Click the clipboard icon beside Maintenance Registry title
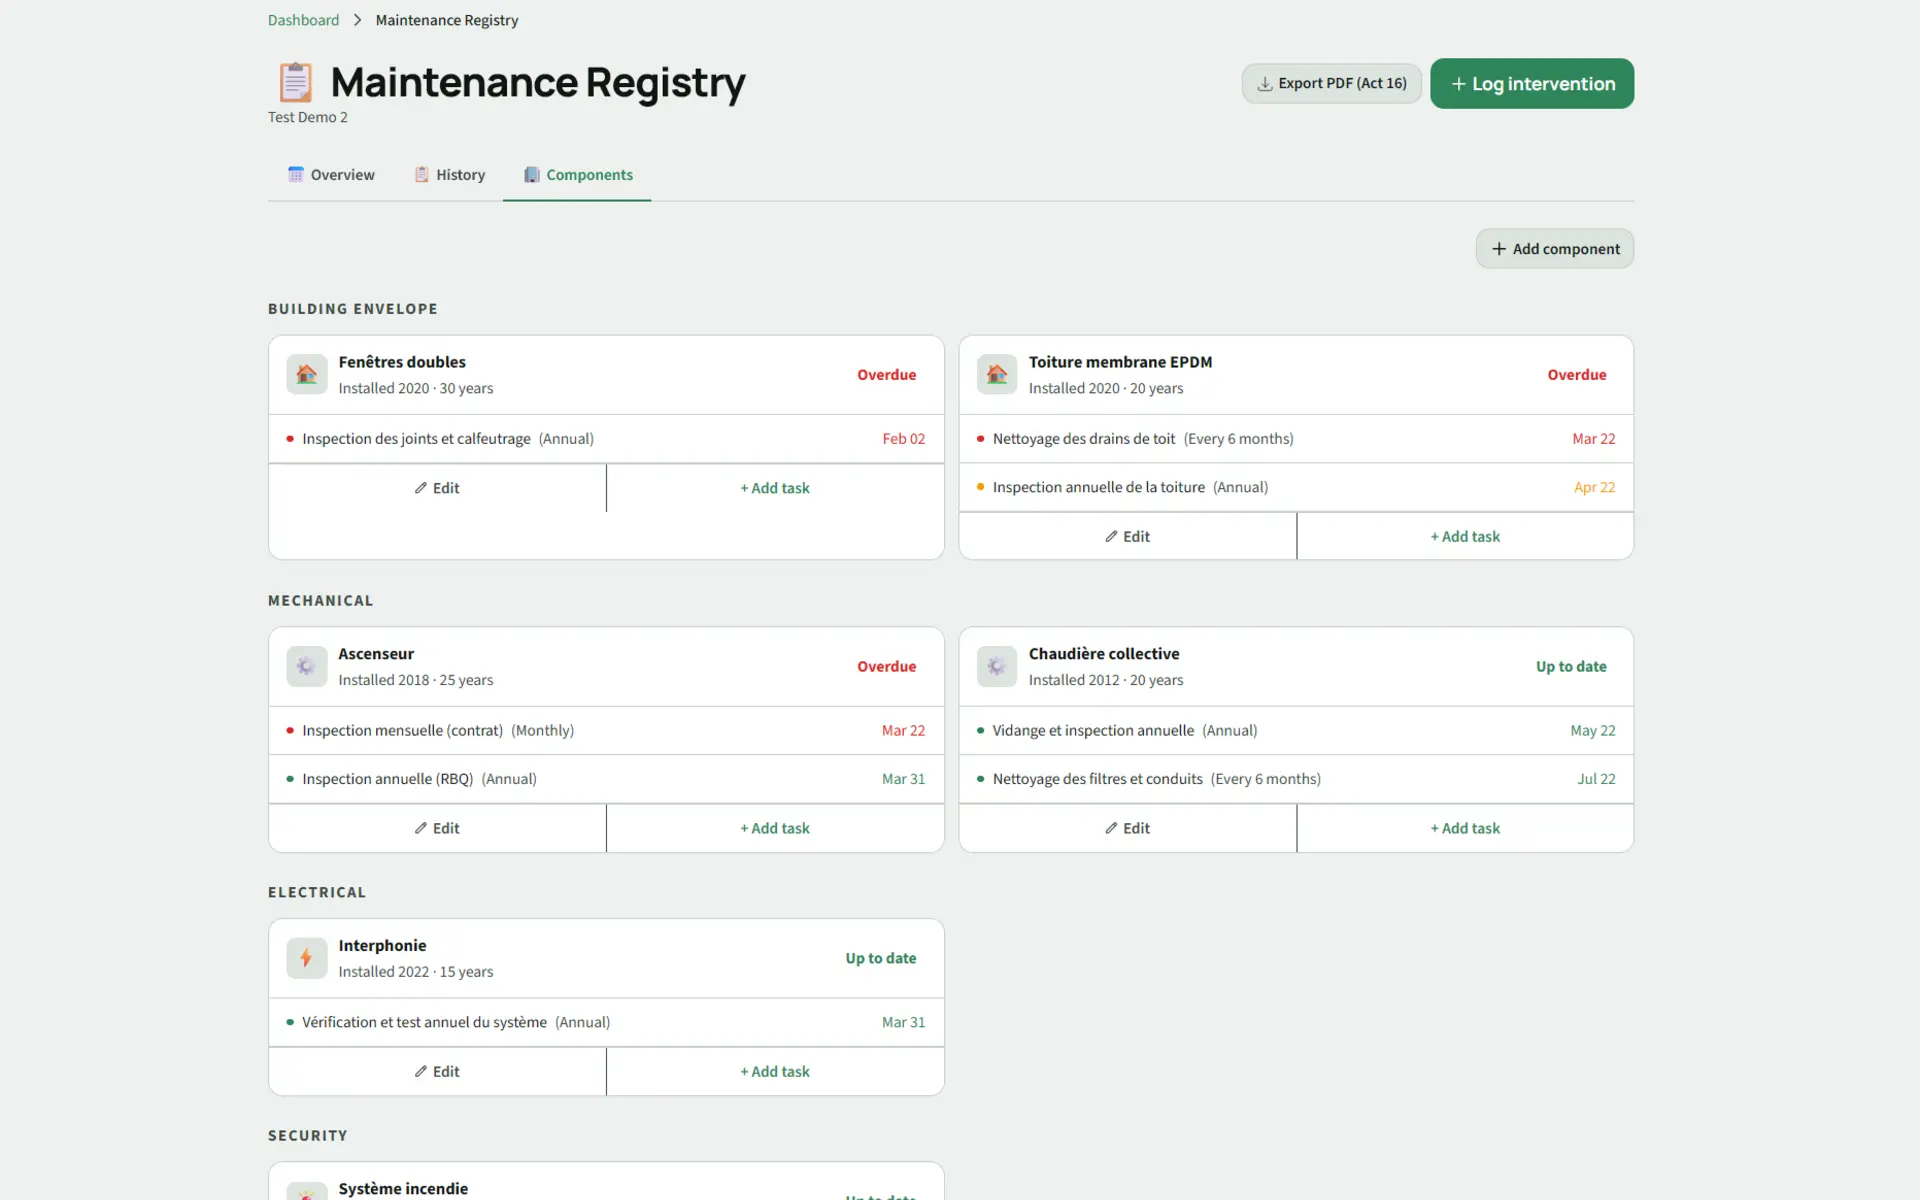Image resolution: width=1920 pixels, height=1200 pixels. (294, 81)
